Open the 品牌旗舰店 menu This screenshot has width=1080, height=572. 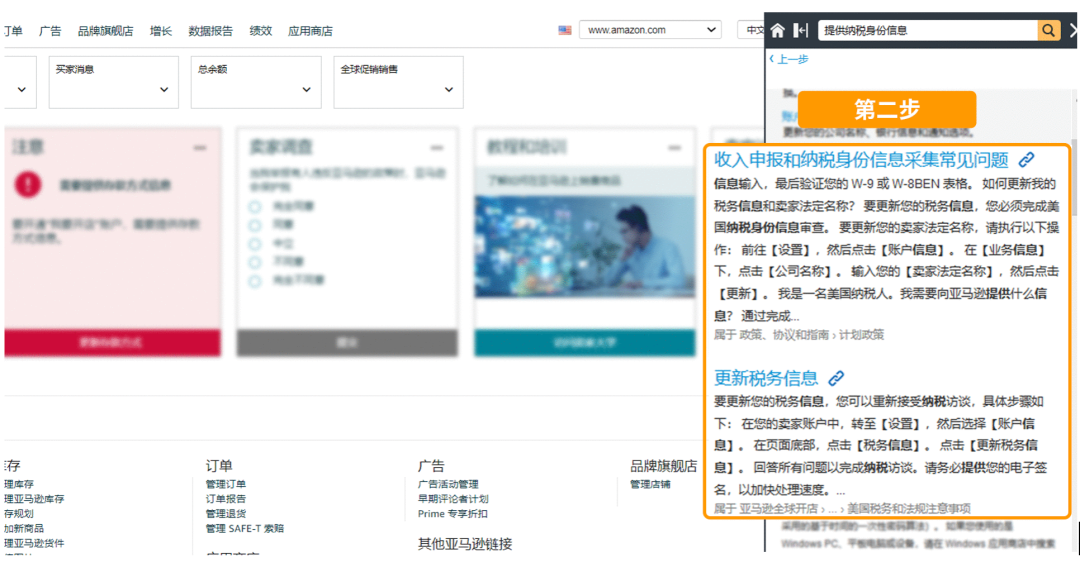pos(105,31)
